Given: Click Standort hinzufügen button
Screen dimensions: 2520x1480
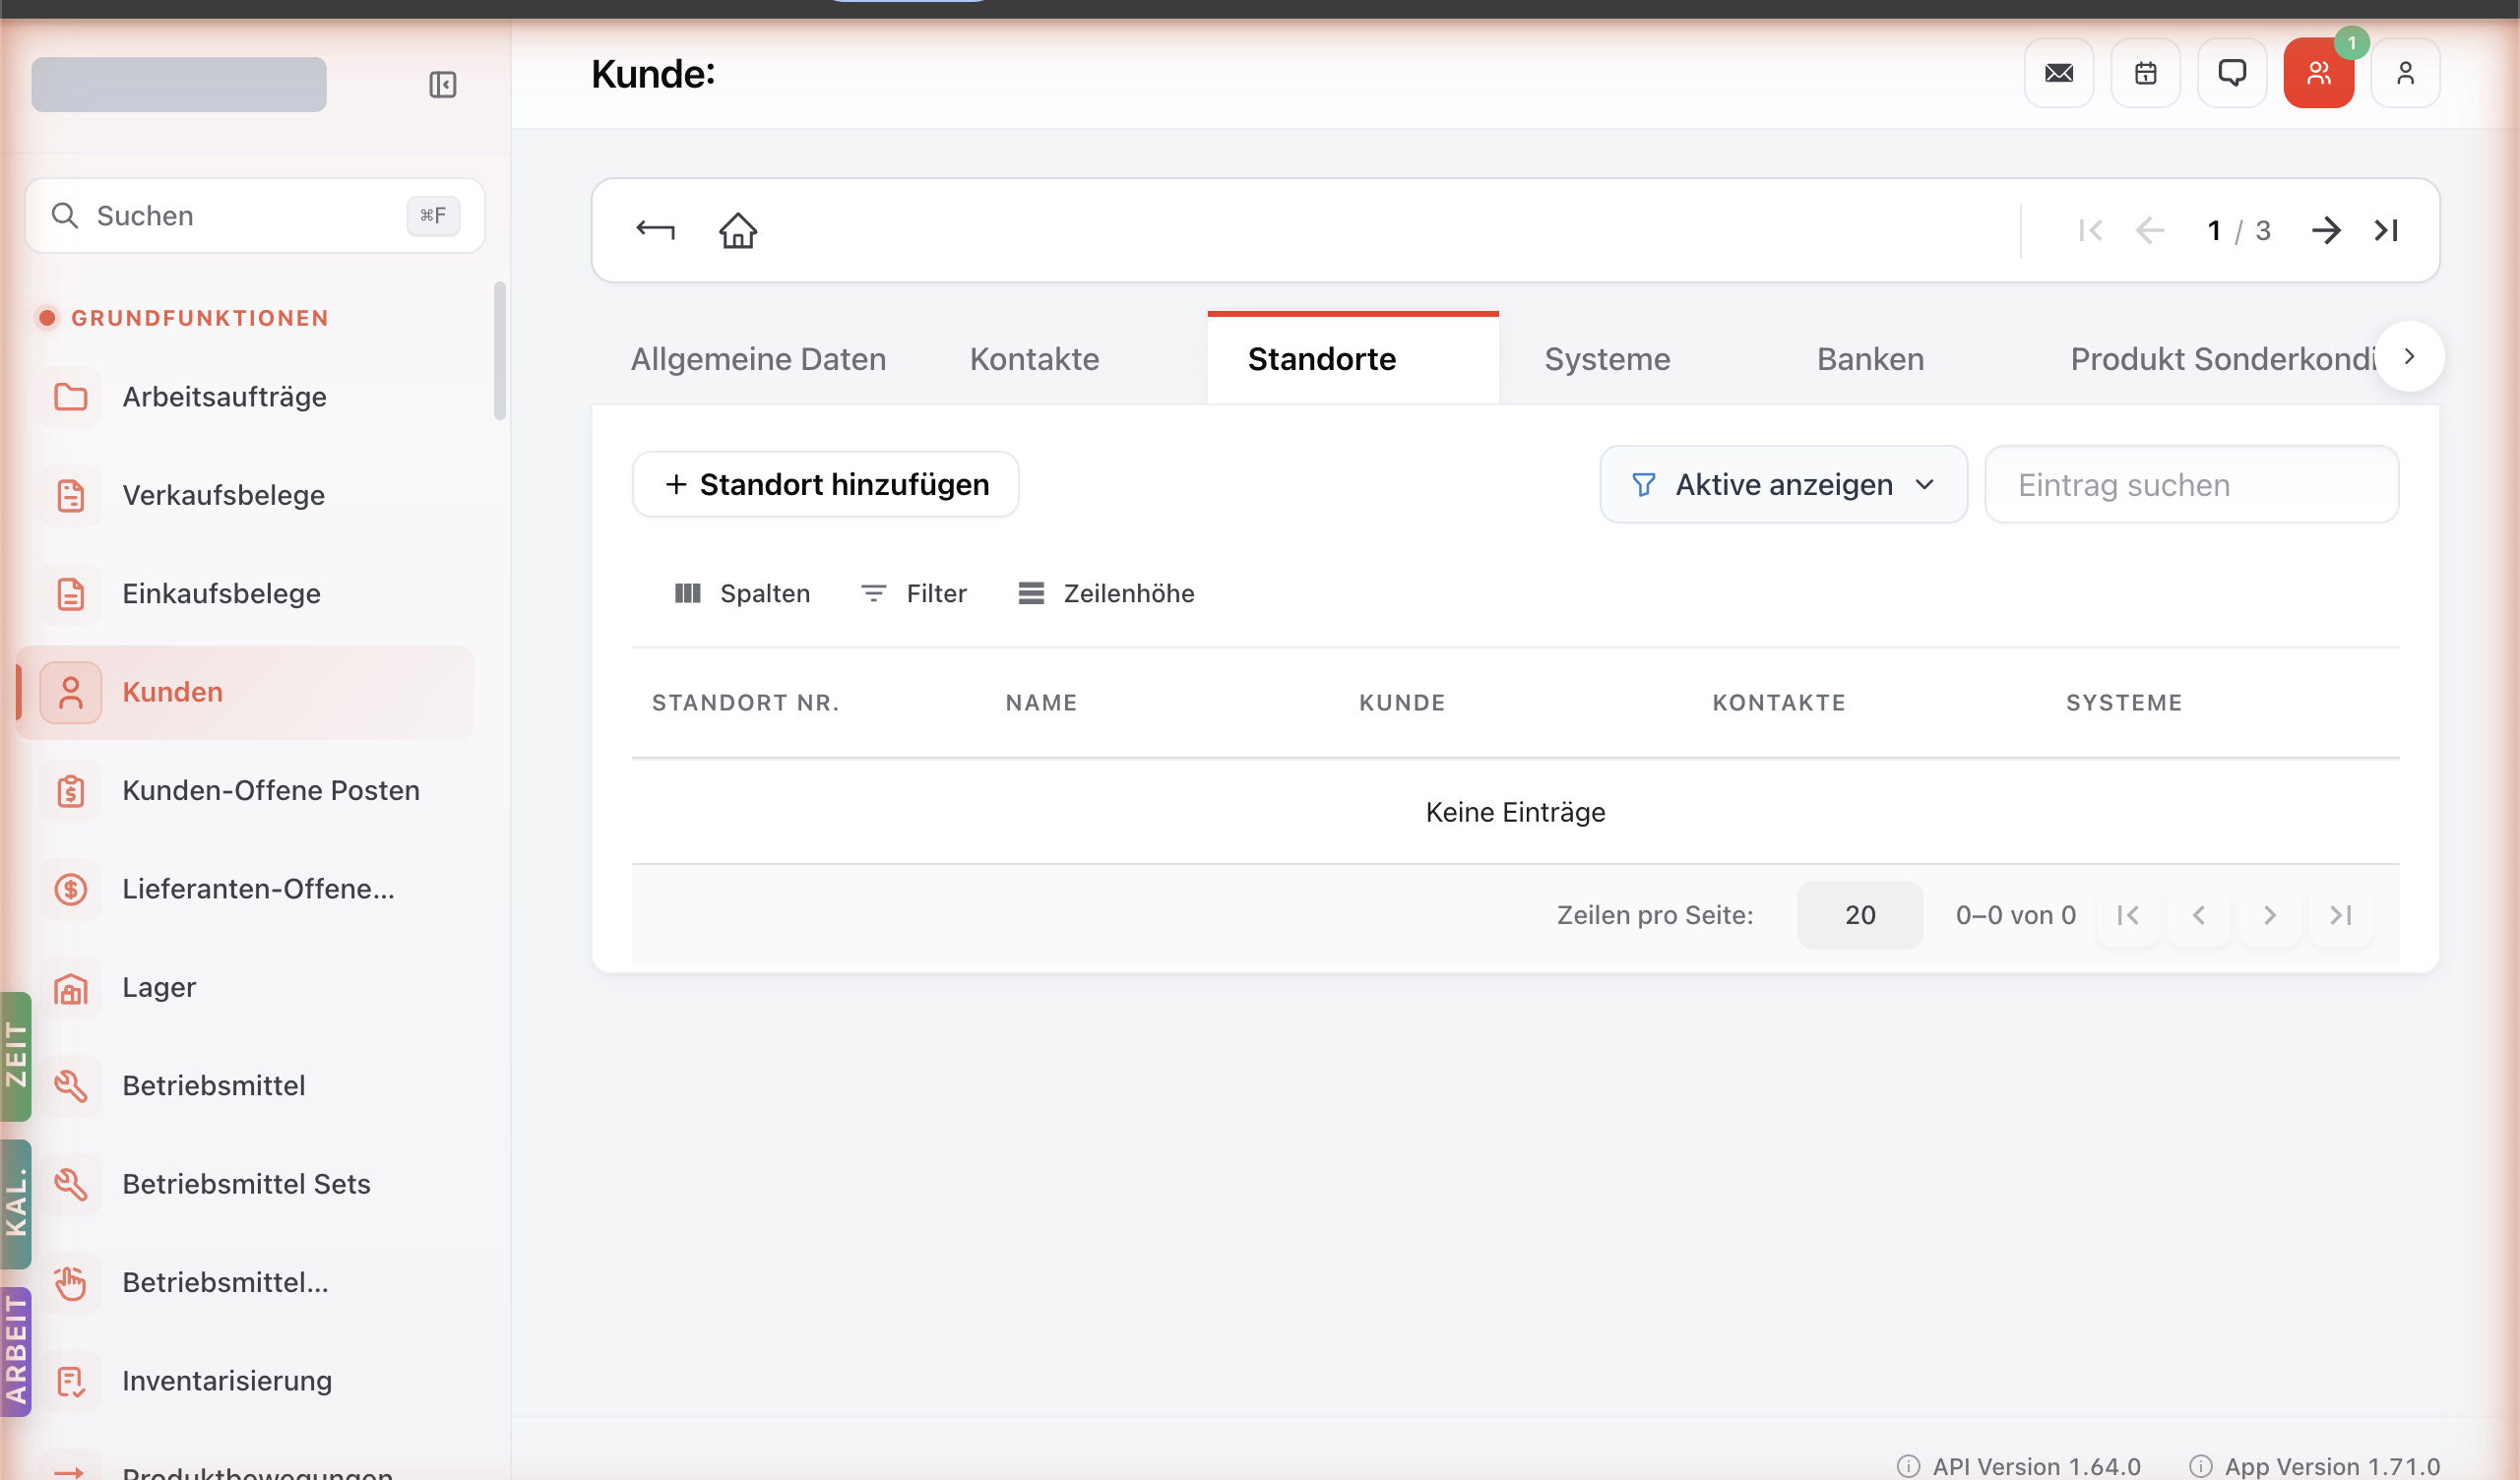Looking at the screenshot, I should click(x=825, y=484).
